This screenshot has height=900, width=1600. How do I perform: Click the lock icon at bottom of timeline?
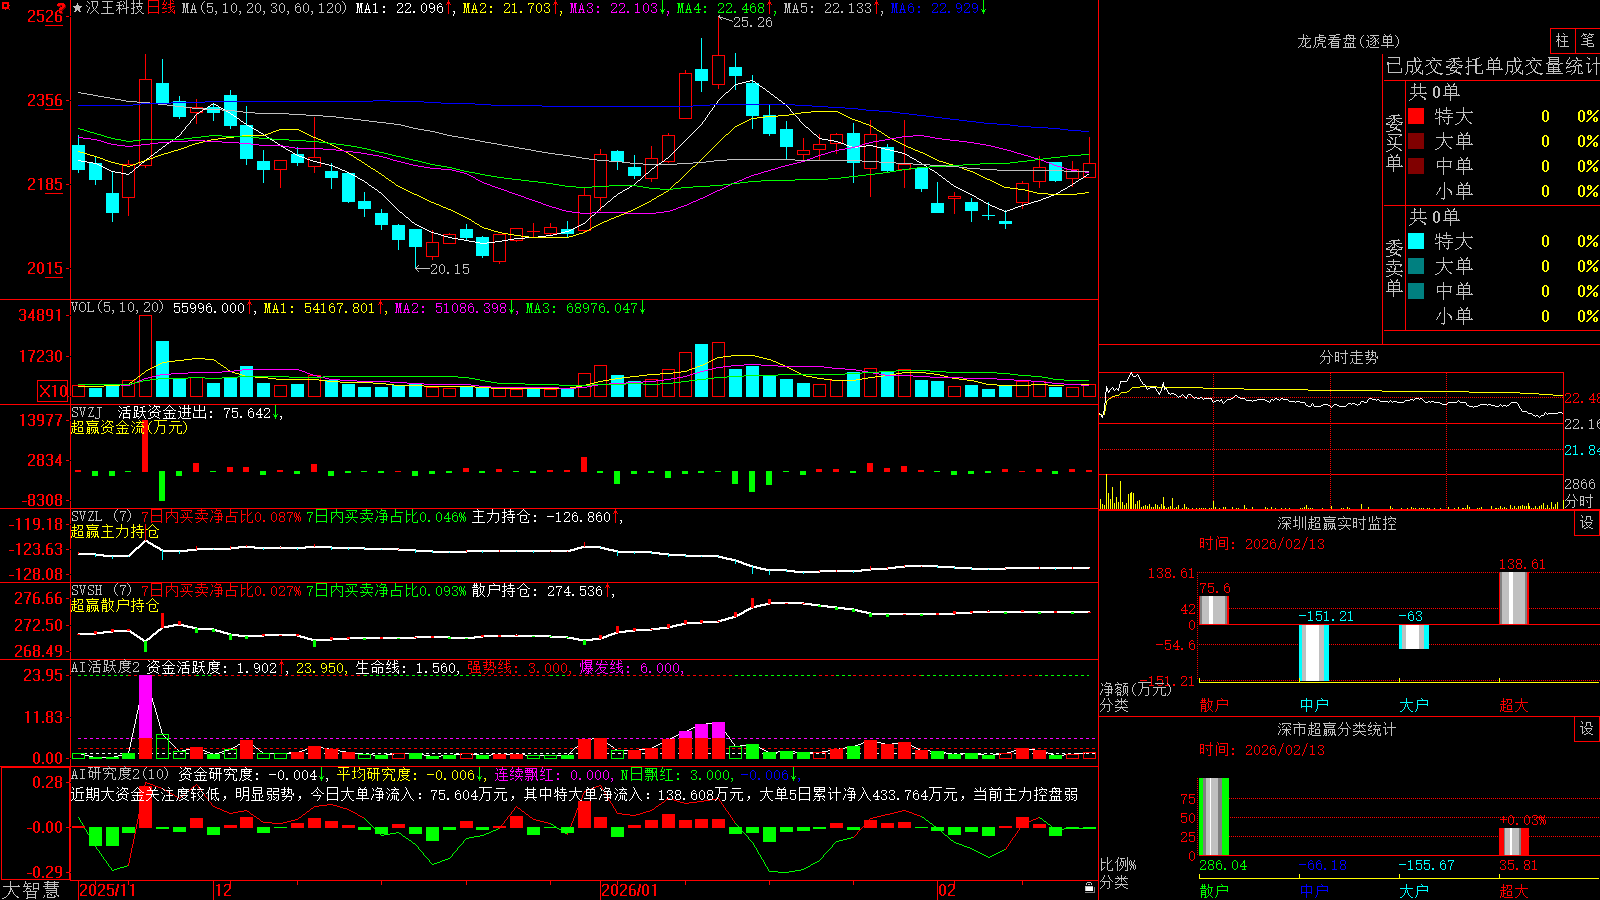pyautogui.click(x=1089, y=888)
